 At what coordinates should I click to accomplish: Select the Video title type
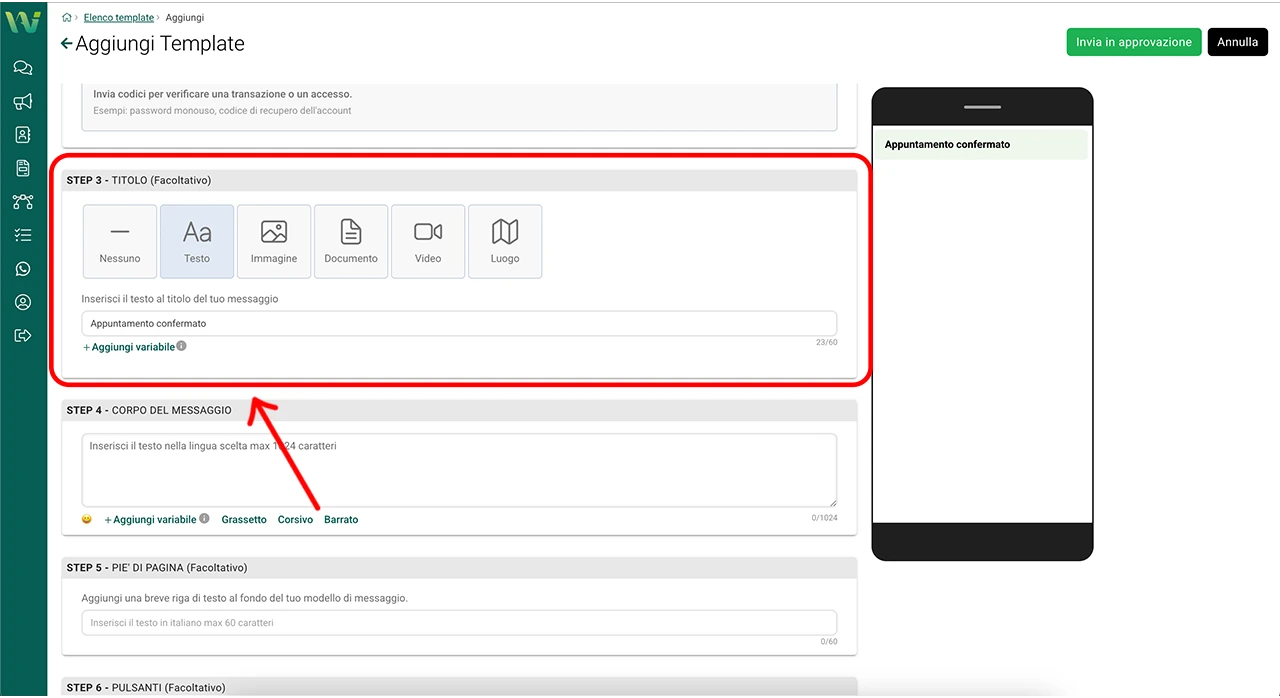click(x=428, y=241)
